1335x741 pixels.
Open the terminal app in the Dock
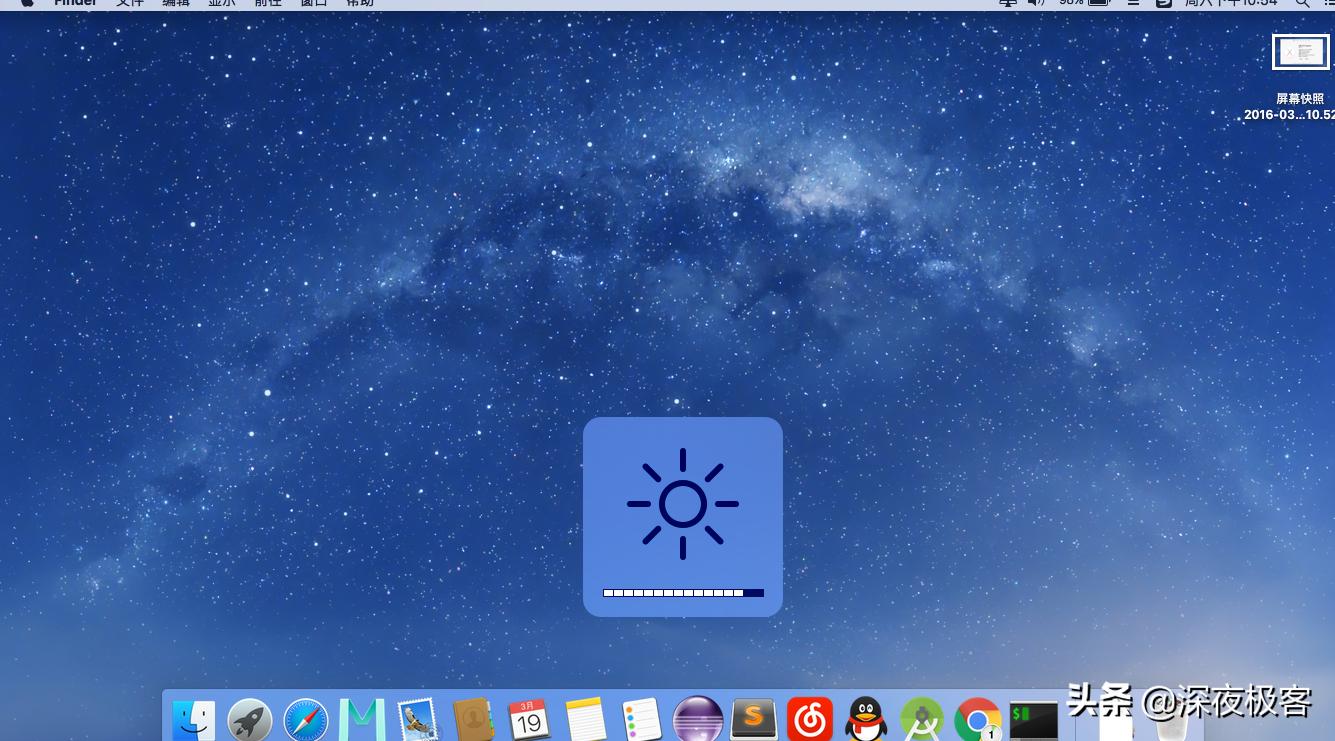tap(1034, 719)
